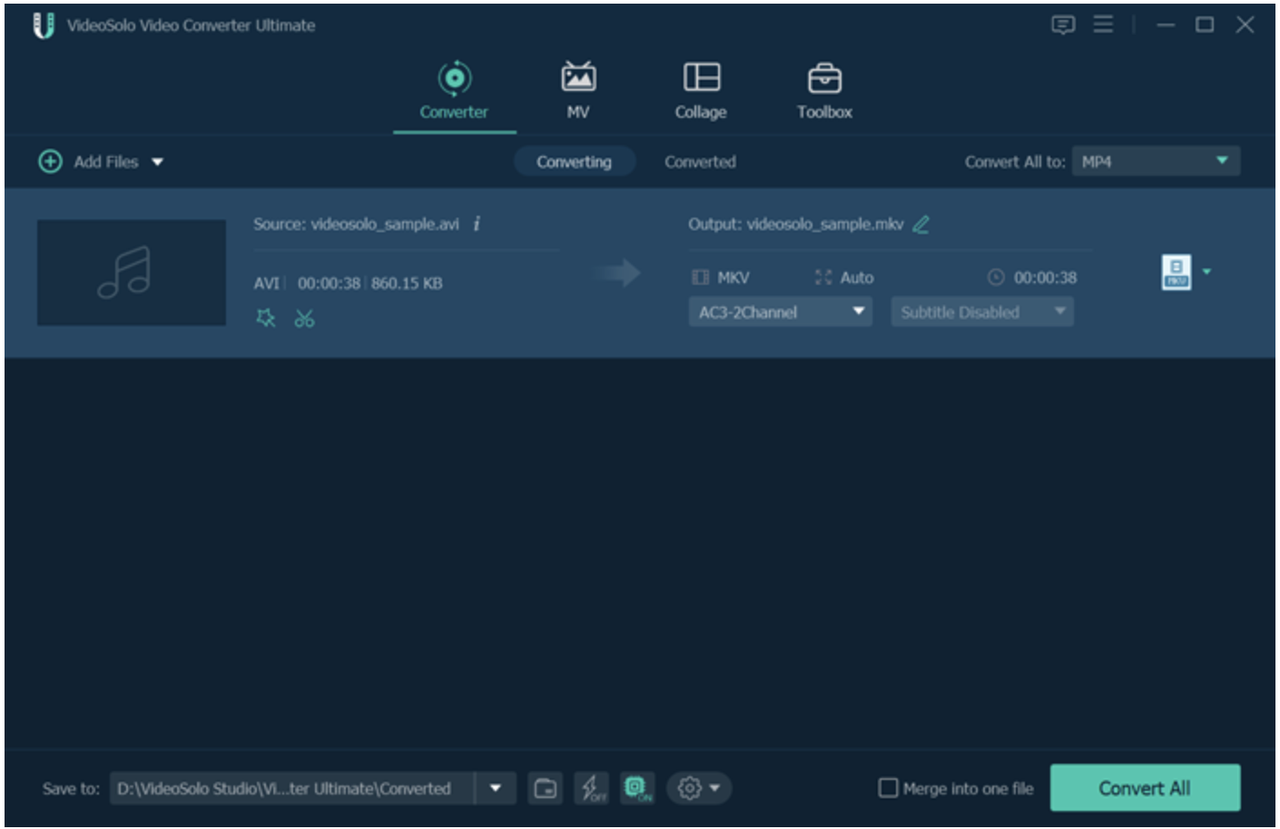
Task: Click the output duration 00:00:38
Action: click(x=1045, y=277)
